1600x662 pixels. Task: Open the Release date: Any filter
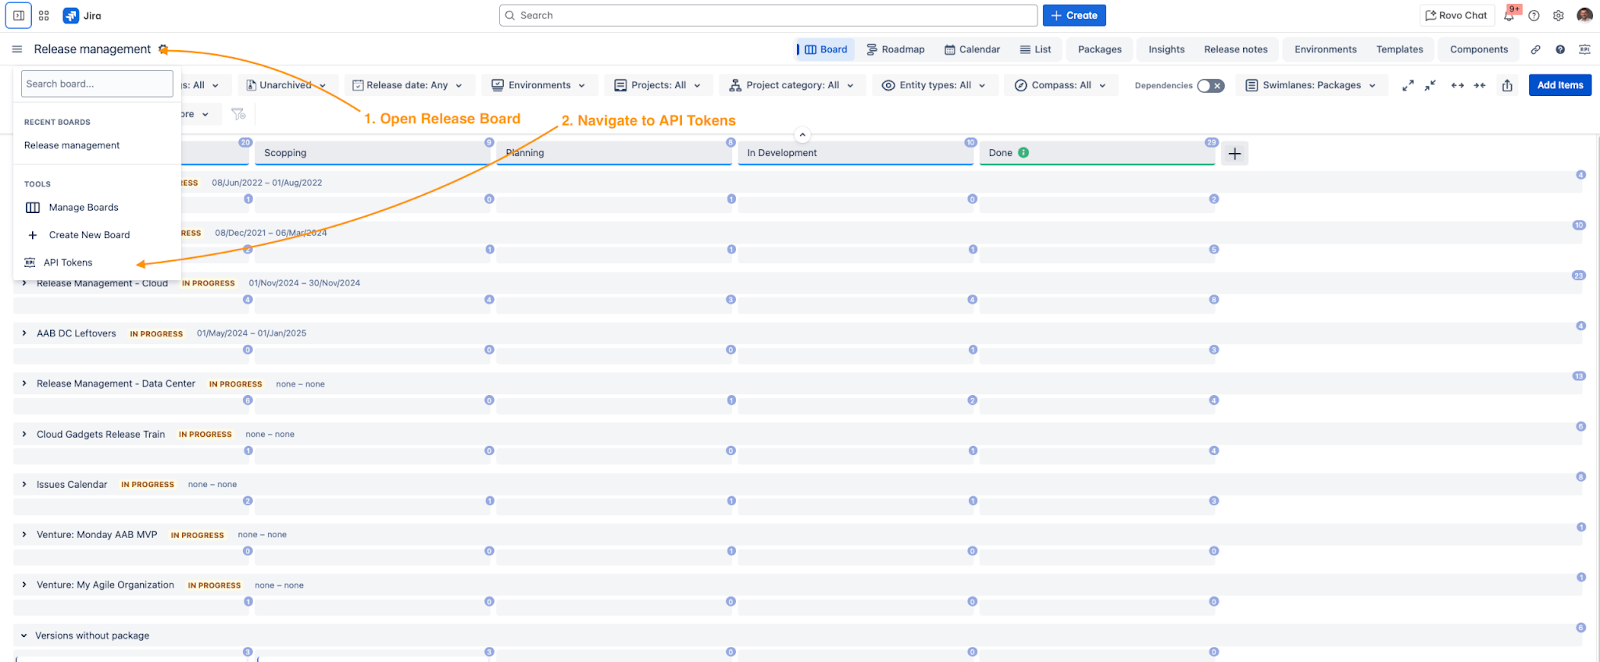click(x=407, y=85)
